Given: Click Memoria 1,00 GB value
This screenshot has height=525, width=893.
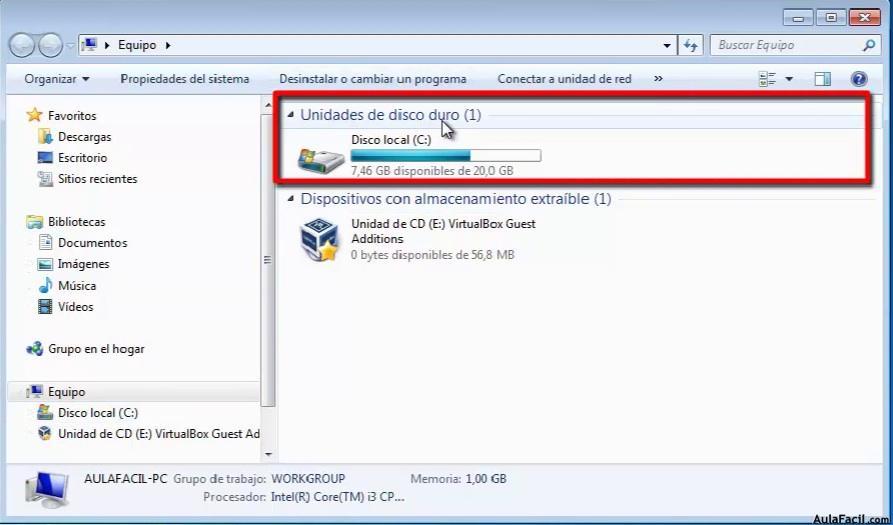Looking at the screenshot, I should click(x=486, y=479).
